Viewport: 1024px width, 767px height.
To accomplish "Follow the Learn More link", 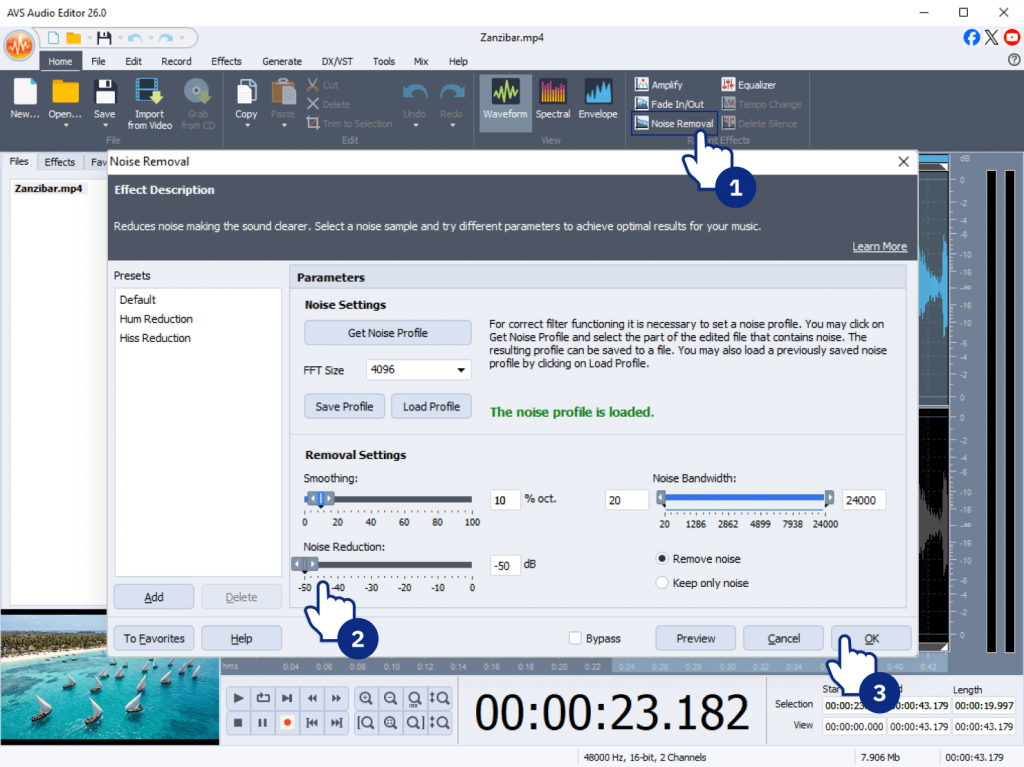I will [x=879, y=247].
